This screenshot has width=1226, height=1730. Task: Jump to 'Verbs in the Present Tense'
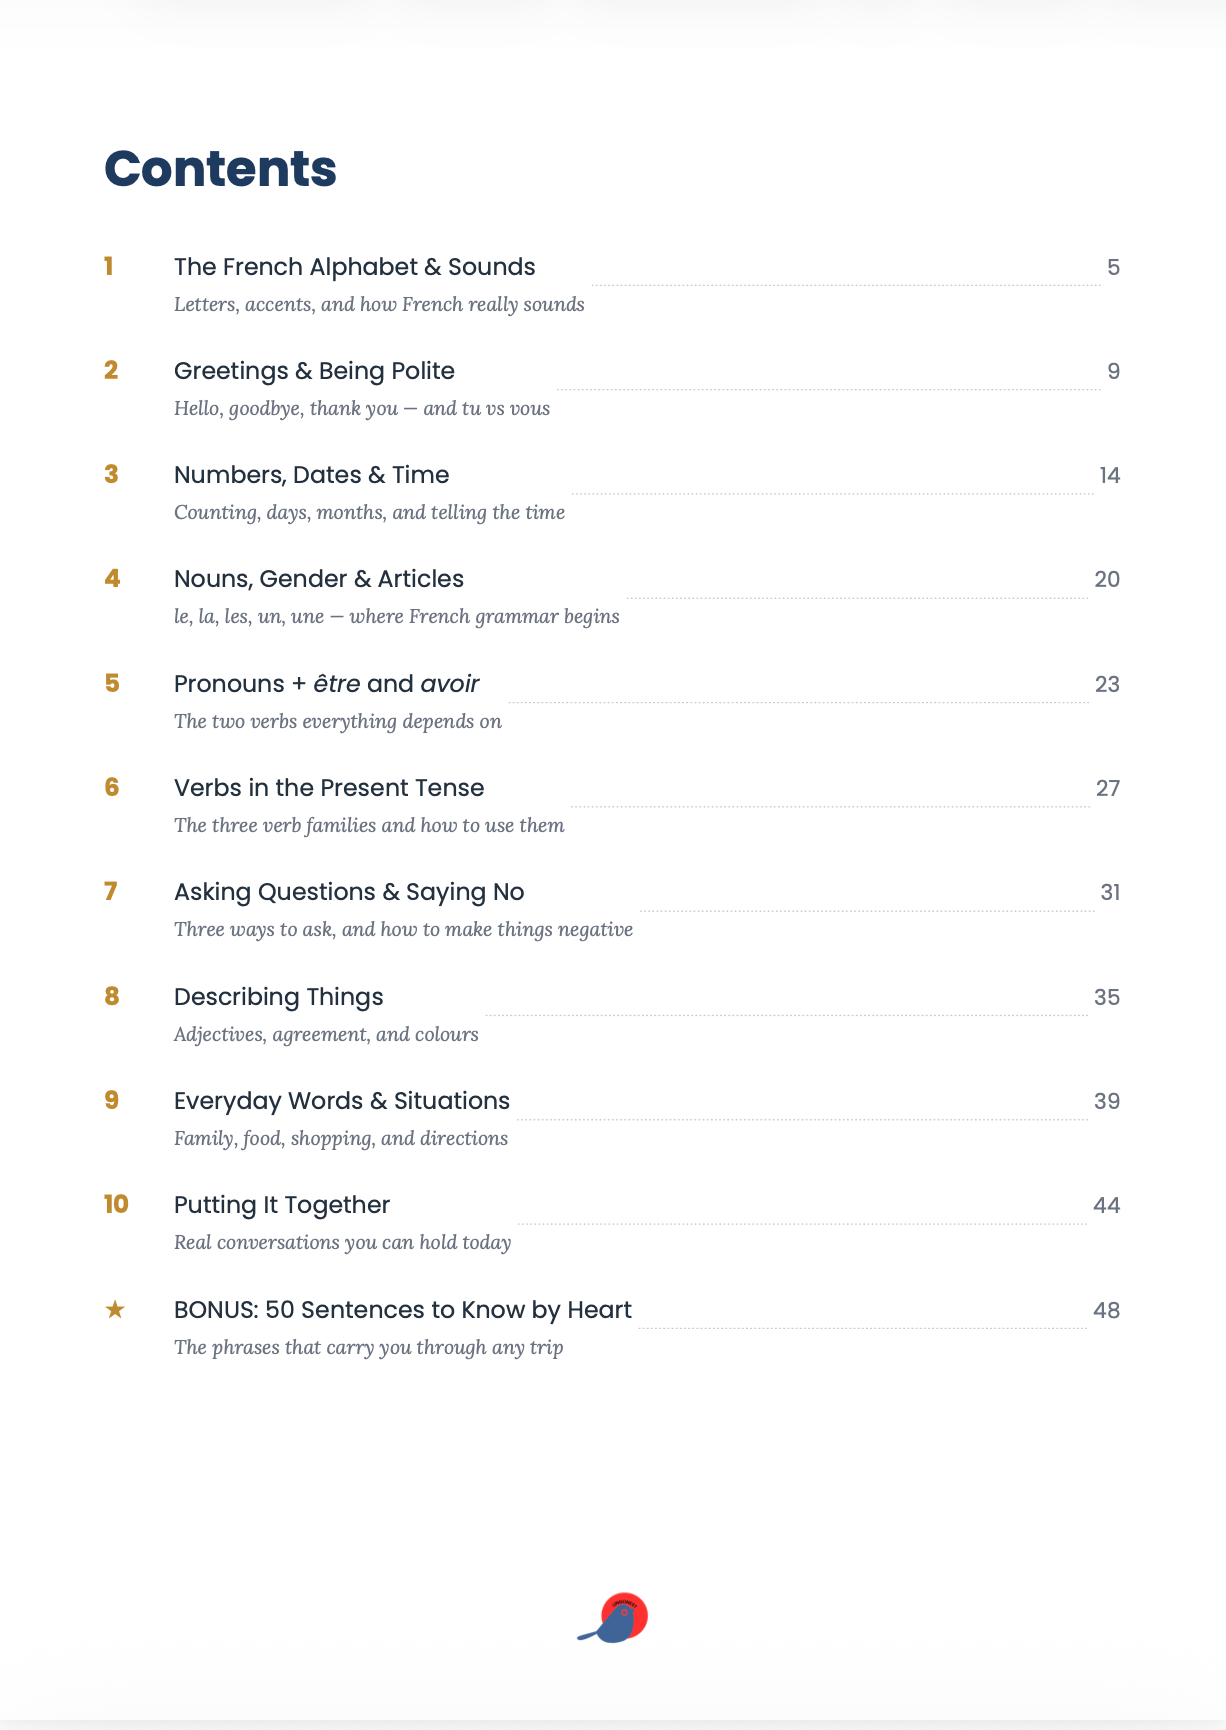(x=329, y=788)
